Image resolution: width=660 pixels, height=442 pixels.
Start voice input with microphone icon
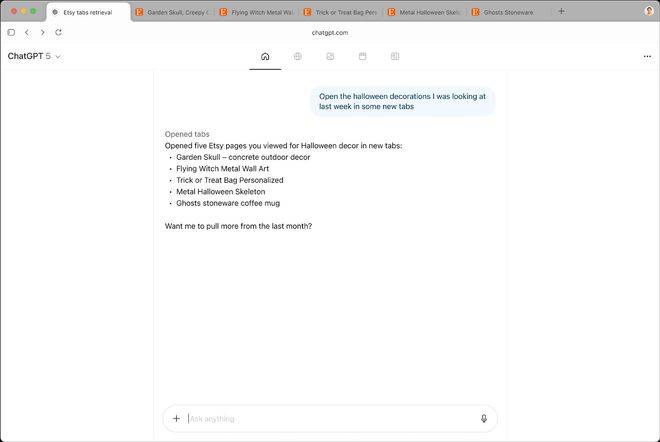click(x=484, y=419)
